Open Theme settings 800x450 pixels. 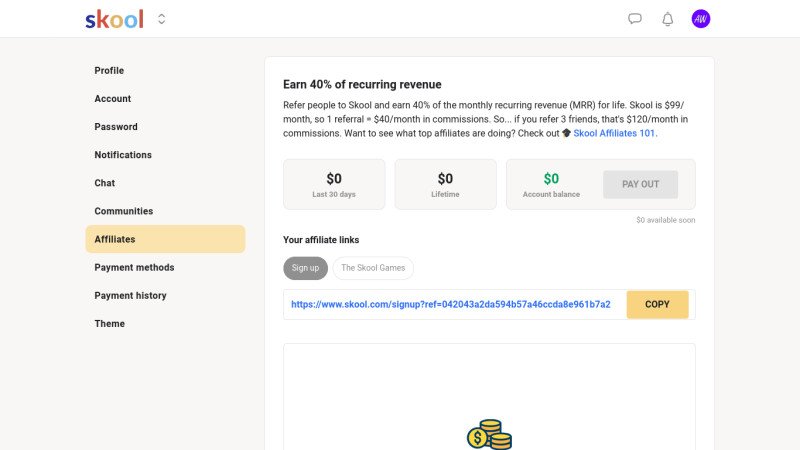[110, 323]
